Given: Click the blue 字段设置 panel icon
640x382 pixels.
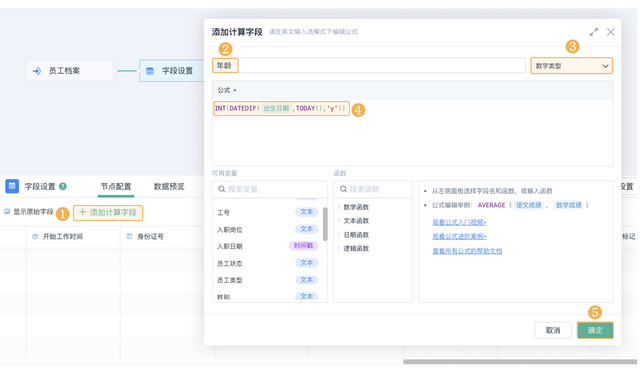Looking at the screenshot, I should pyautogui.click(x=12, y=186).
